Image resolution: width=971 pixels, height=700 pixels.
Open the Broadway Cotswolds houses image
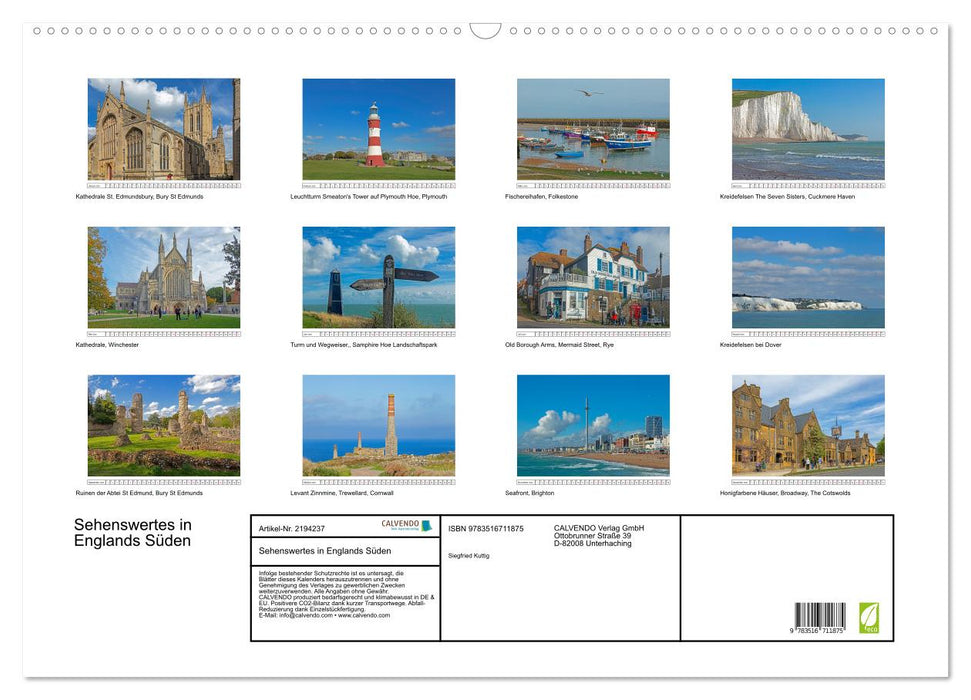[x=807, y=425]
